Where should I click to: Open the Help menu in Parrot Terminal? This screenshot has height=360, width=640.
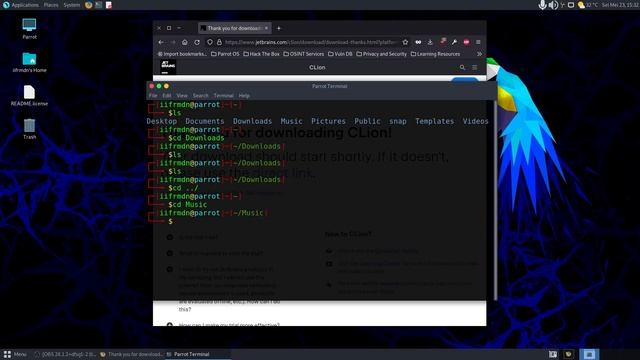(x=244, y=96)
